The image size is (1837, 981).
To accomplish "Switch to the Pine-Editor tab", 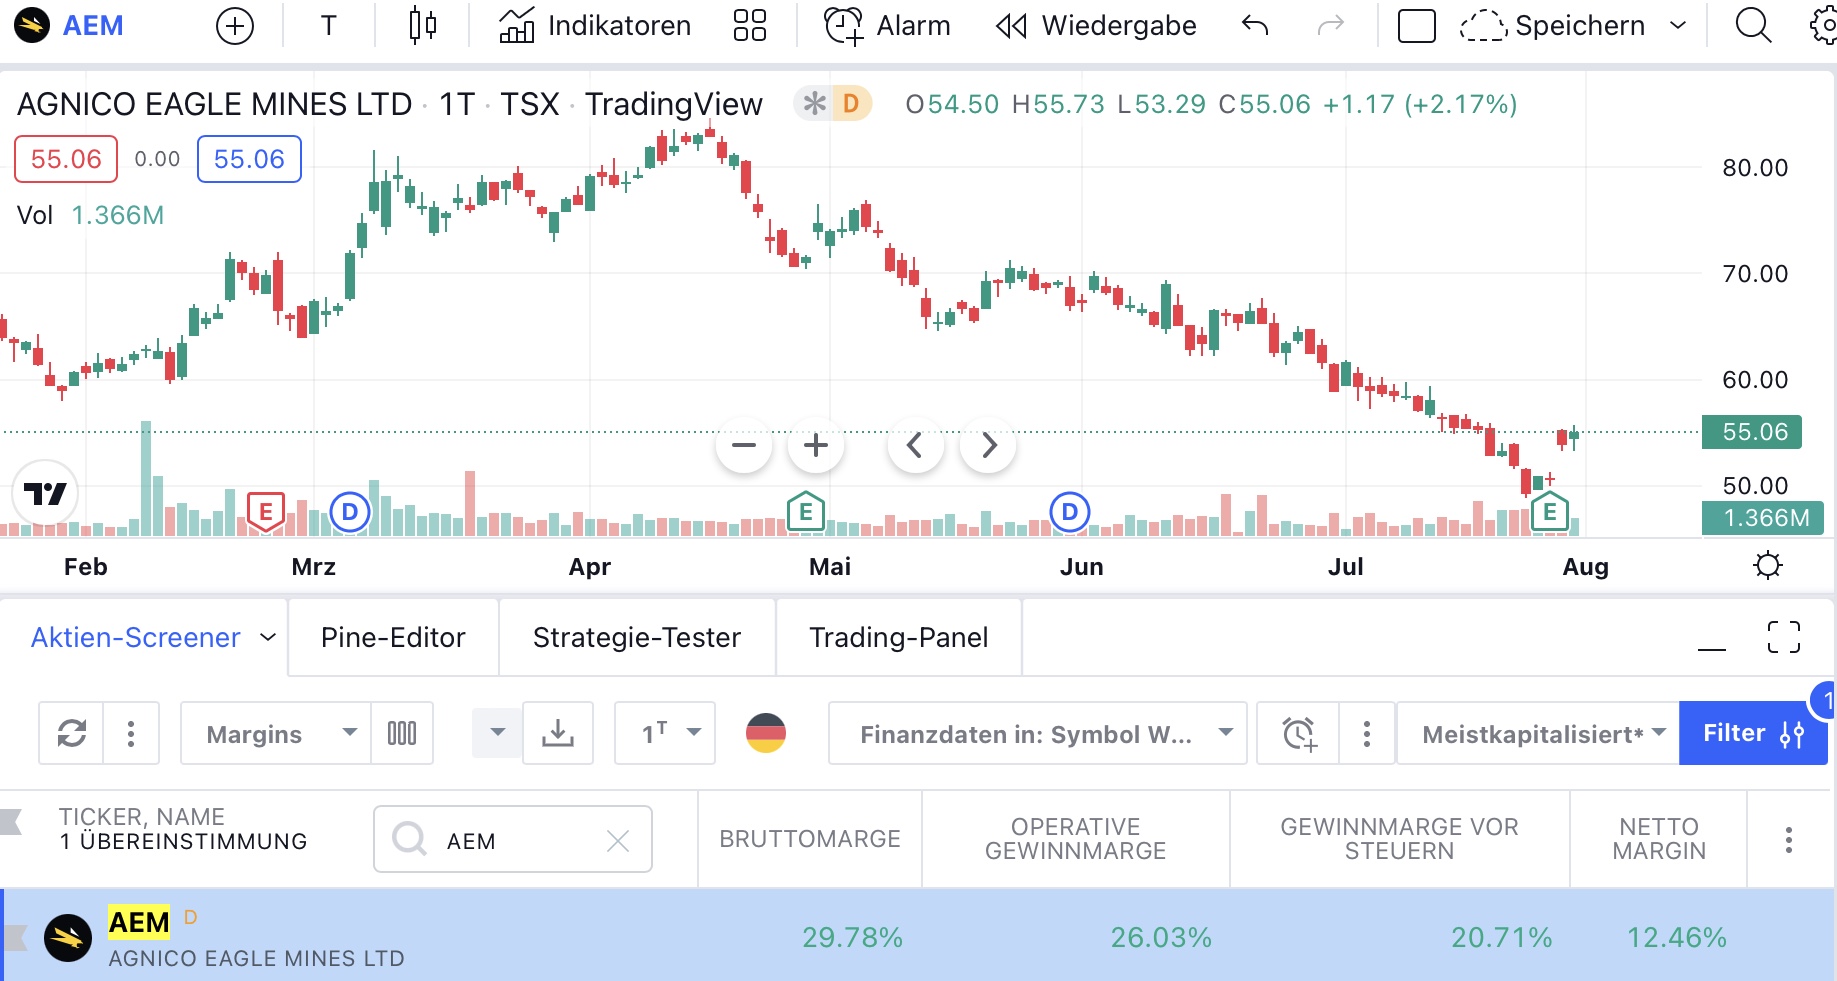I will 393,637.
